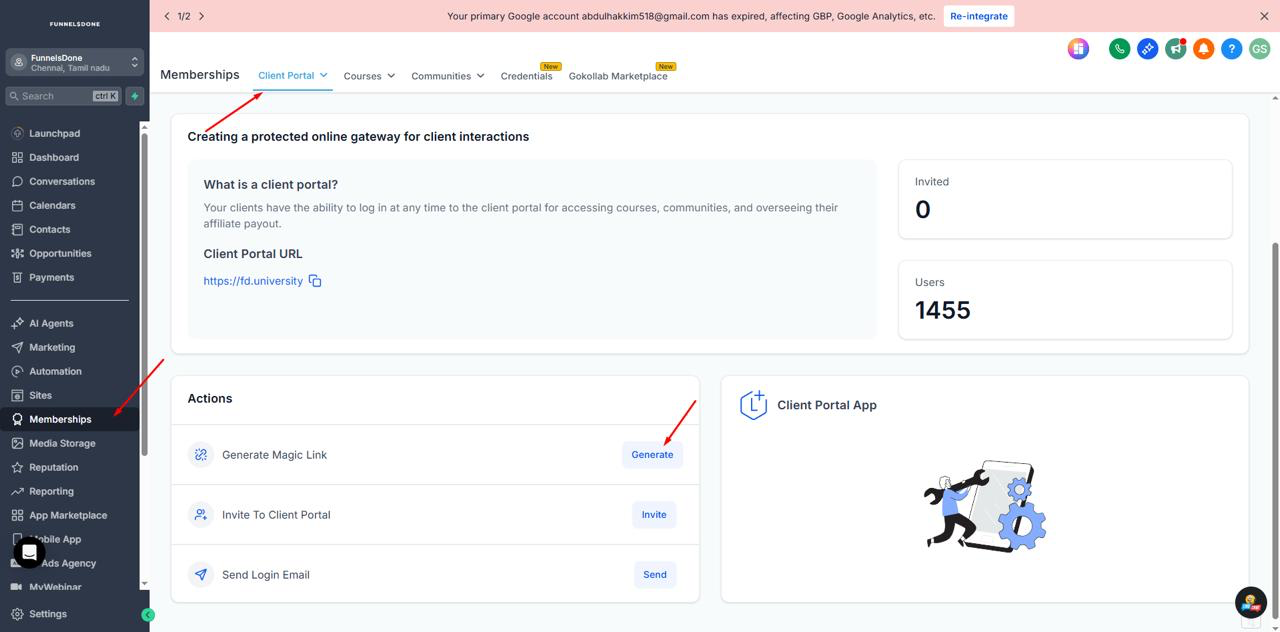This screenshot has width=1280, height=632.
Task: Click the colorful apps icon in header
Action: 1078,48
